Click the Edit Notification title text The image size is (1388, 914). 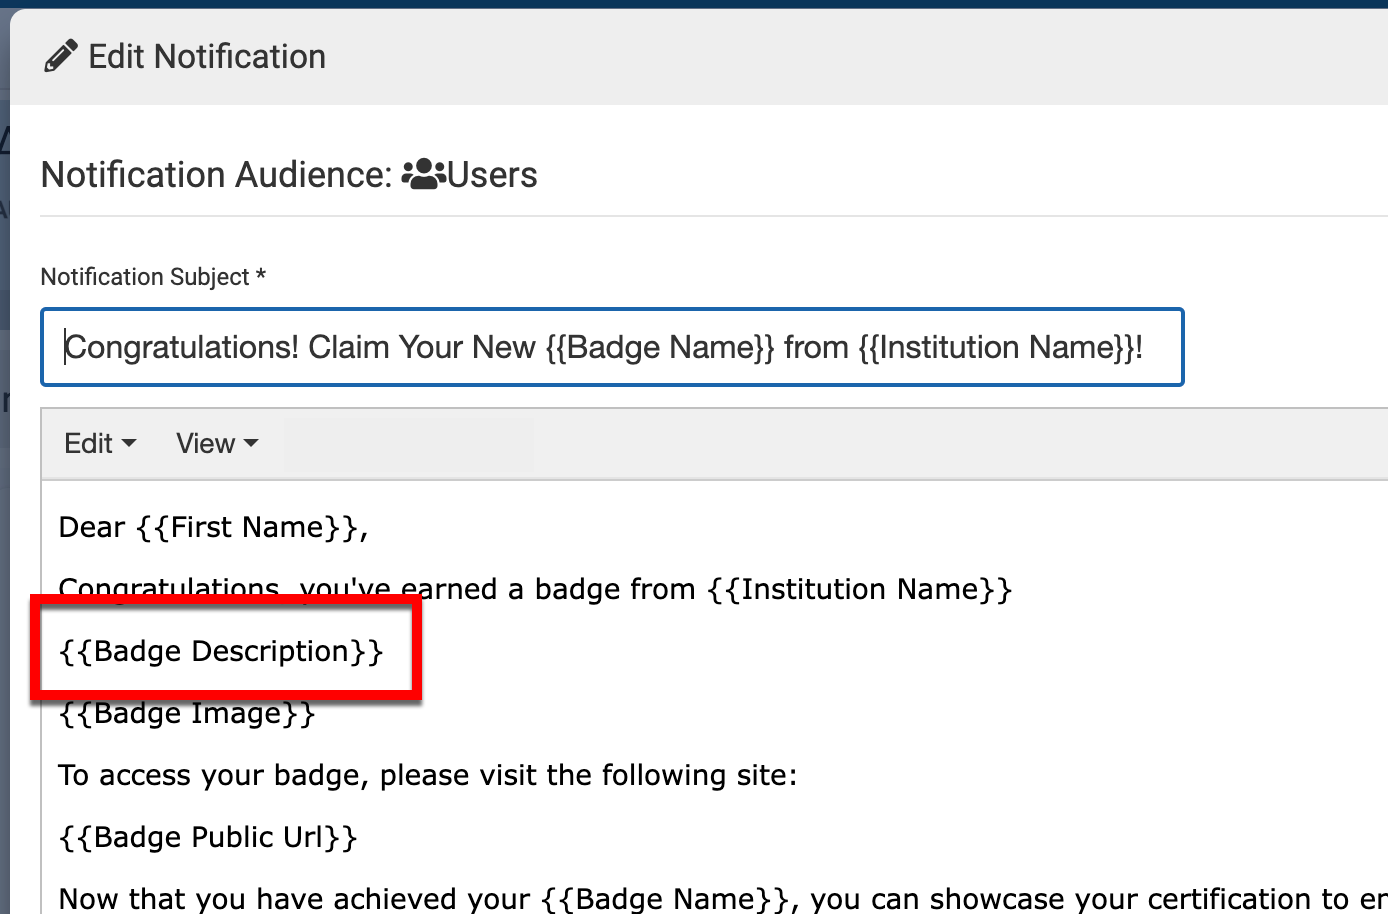[x=207, y=57]
